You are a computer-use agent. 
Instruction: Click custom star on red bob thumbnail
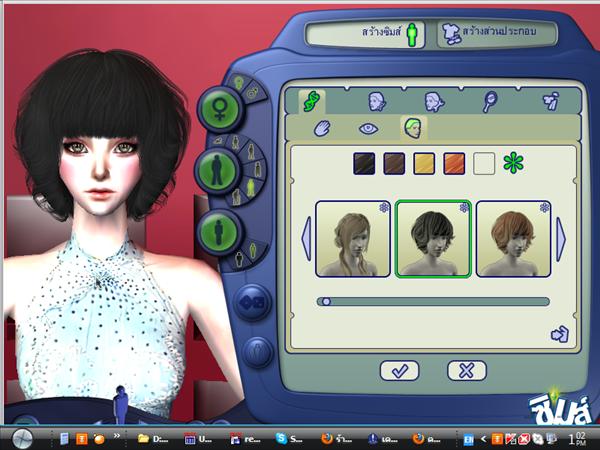click(545, 207)
